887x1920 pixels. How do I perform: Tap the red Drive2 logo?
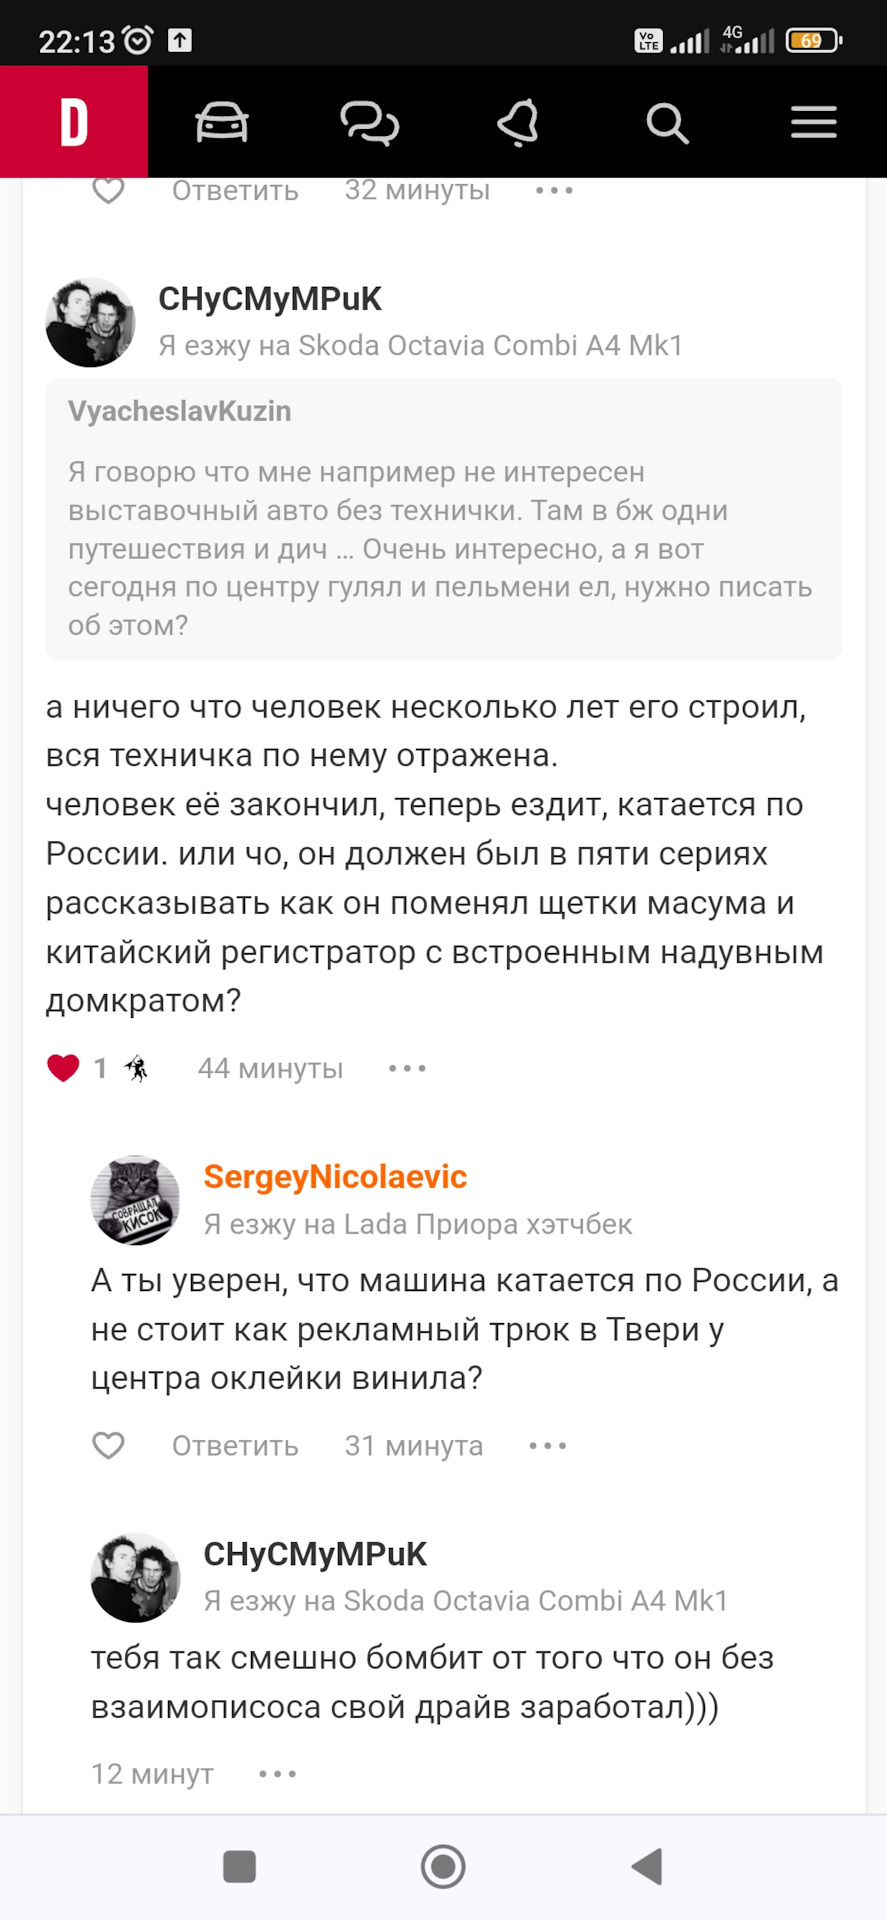pos(74,123)
